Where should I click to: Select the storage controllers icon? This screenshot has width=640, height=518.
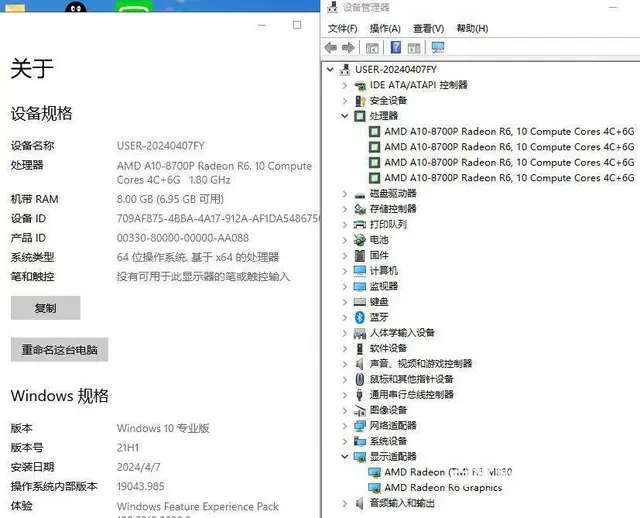point(360,209)
